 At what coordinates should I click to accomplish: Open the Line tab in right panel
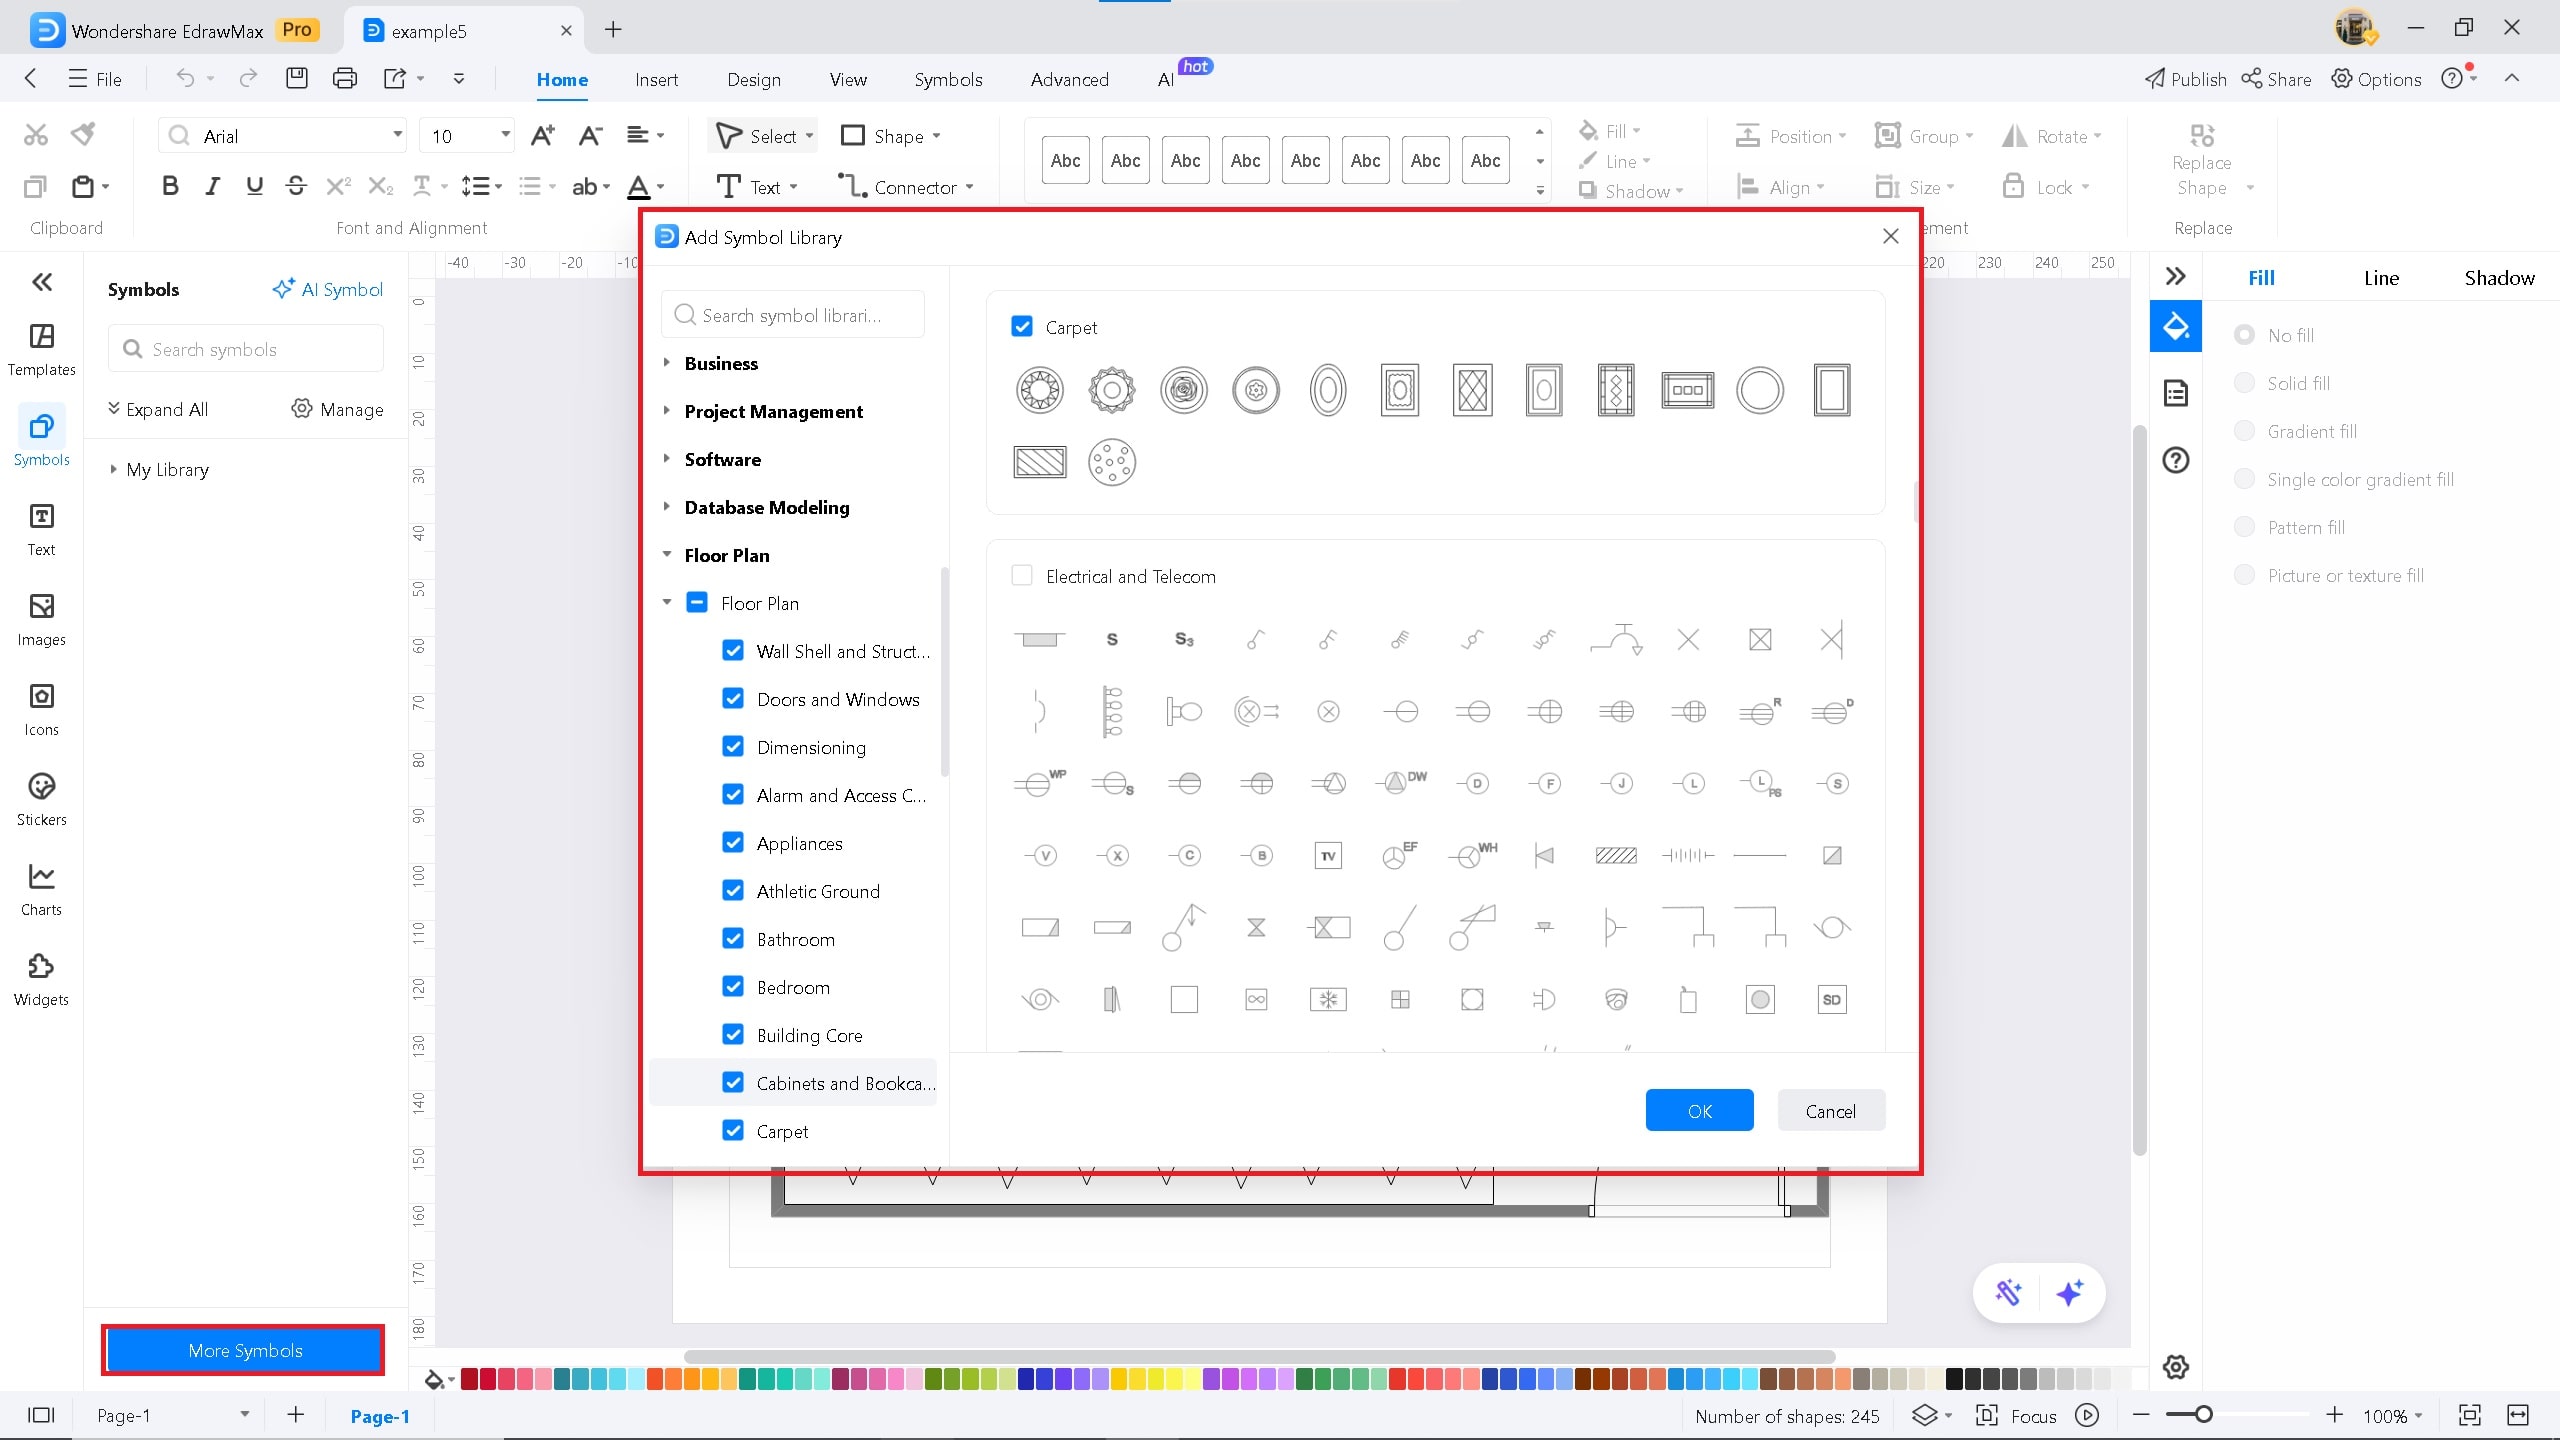(2381, 278)
